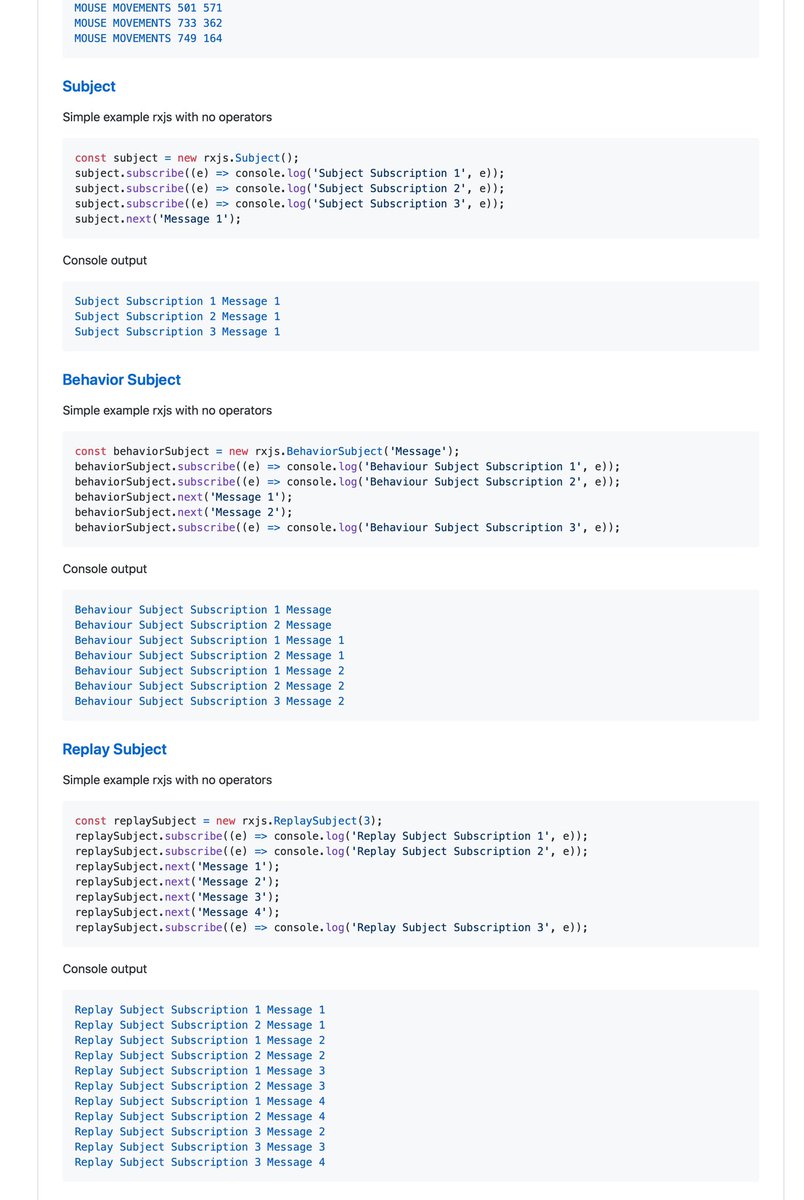
Task: Click the replaySubject.next('Message 3') code line
Action: (x=177, y=897)
